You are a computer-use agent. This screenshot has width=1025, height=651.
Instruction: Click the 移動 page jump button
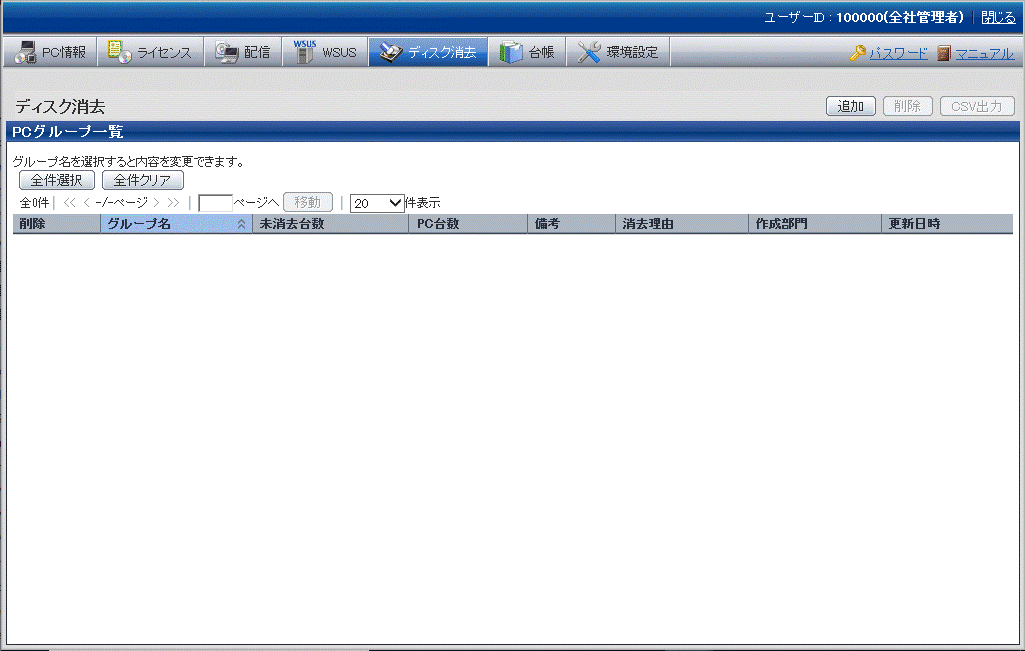(308, 202)
